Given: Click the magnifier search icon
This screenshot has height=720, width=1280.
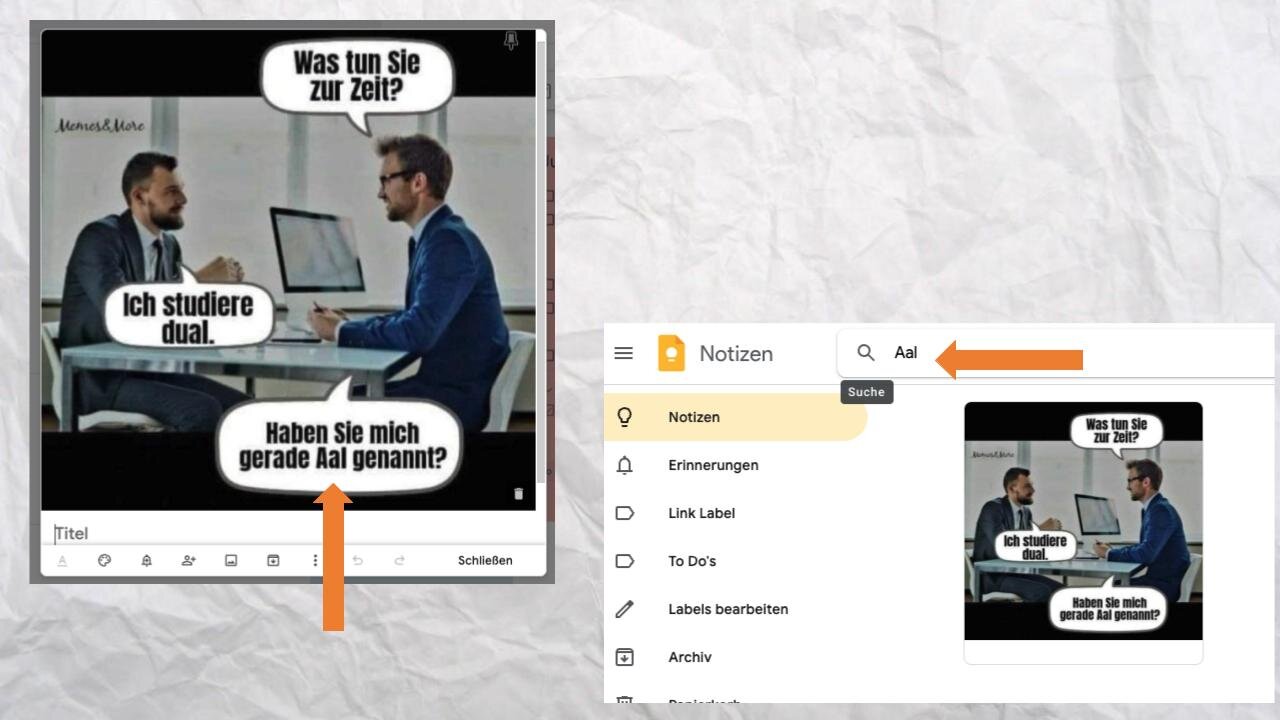Looking at the screenshot, I should click(x=866, y=353).
